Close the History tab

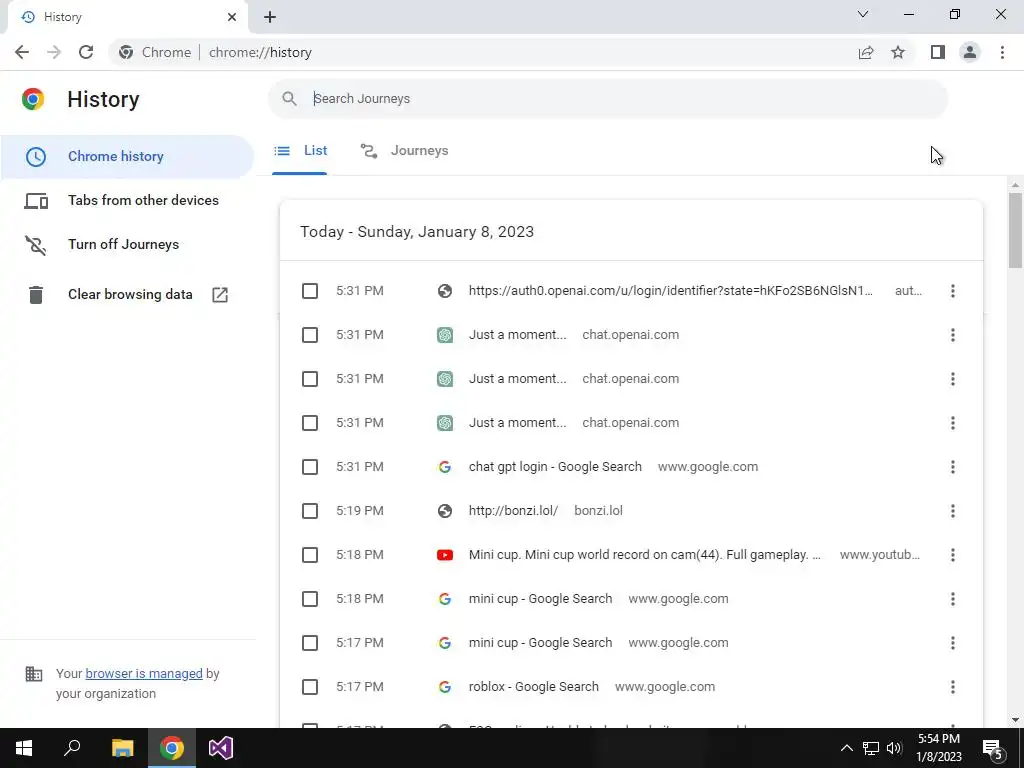point(232,17)
